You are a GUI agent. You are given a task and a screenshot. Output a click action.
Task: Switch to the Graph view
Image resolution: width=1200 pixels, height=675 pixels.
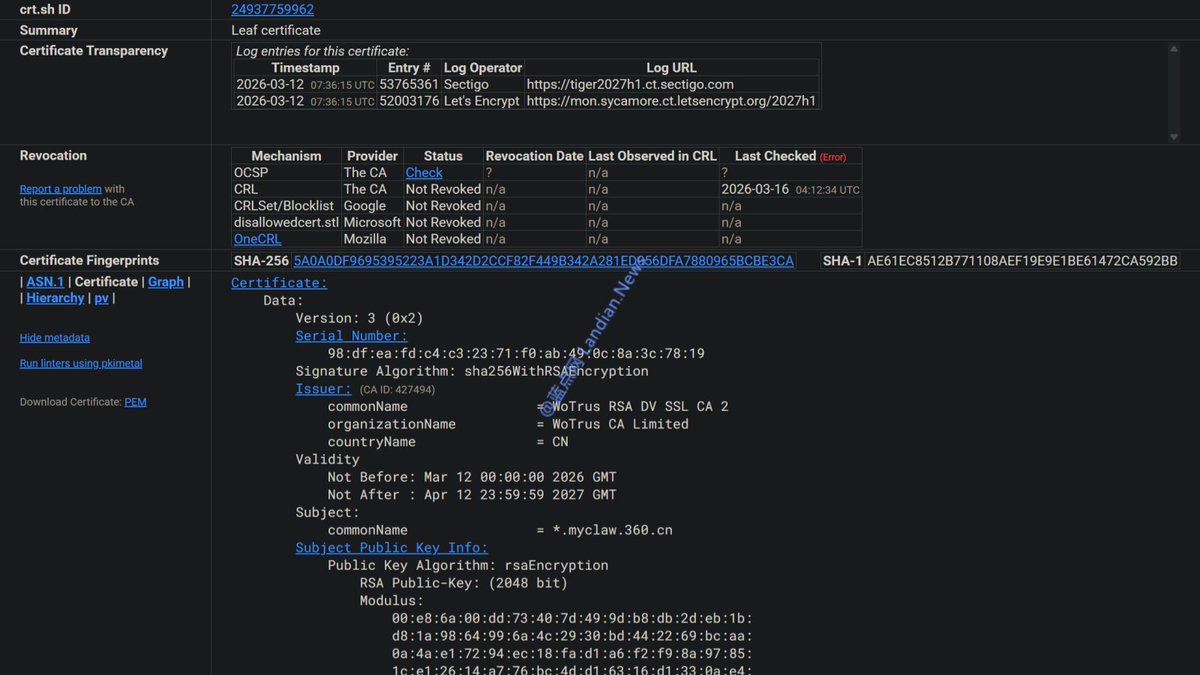pos(166,281)
